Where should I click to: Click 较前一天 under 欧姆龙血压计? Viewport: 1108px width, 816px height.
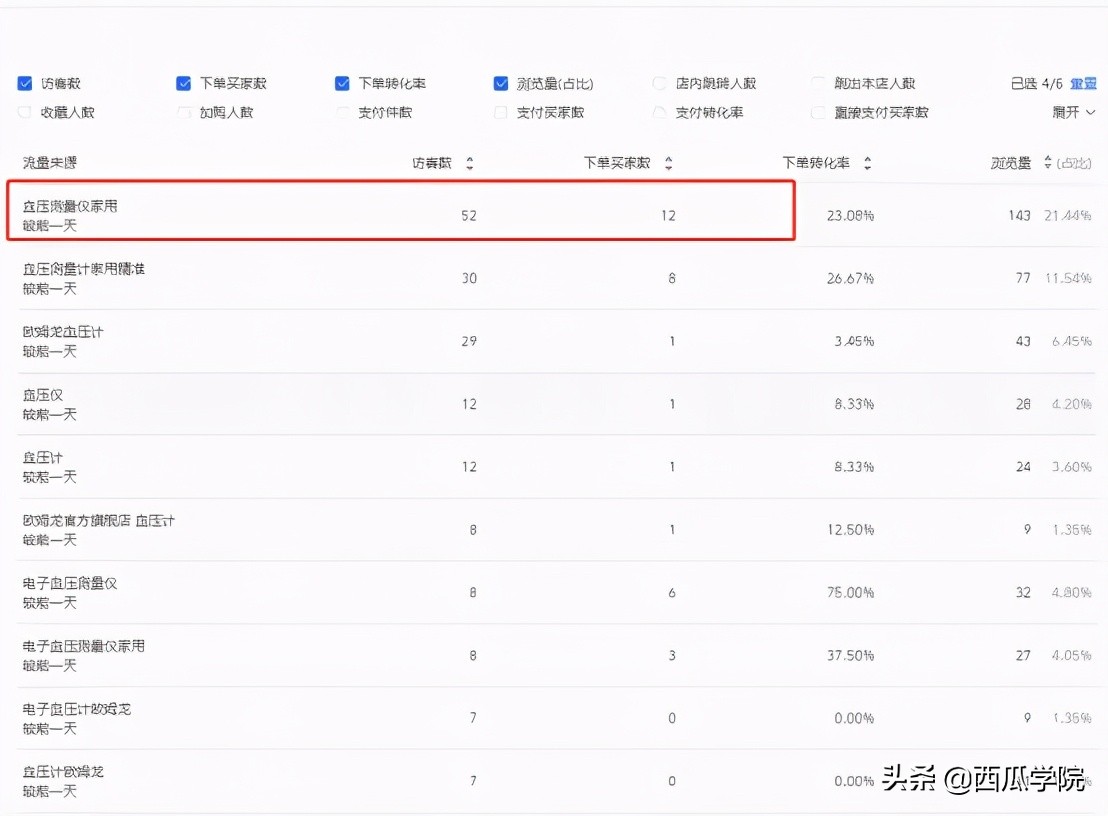[x=49, y=351]
